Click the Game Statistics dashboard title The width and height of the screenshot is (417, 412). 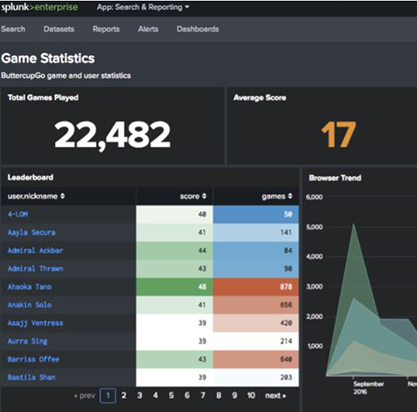(x=48, y=58)
